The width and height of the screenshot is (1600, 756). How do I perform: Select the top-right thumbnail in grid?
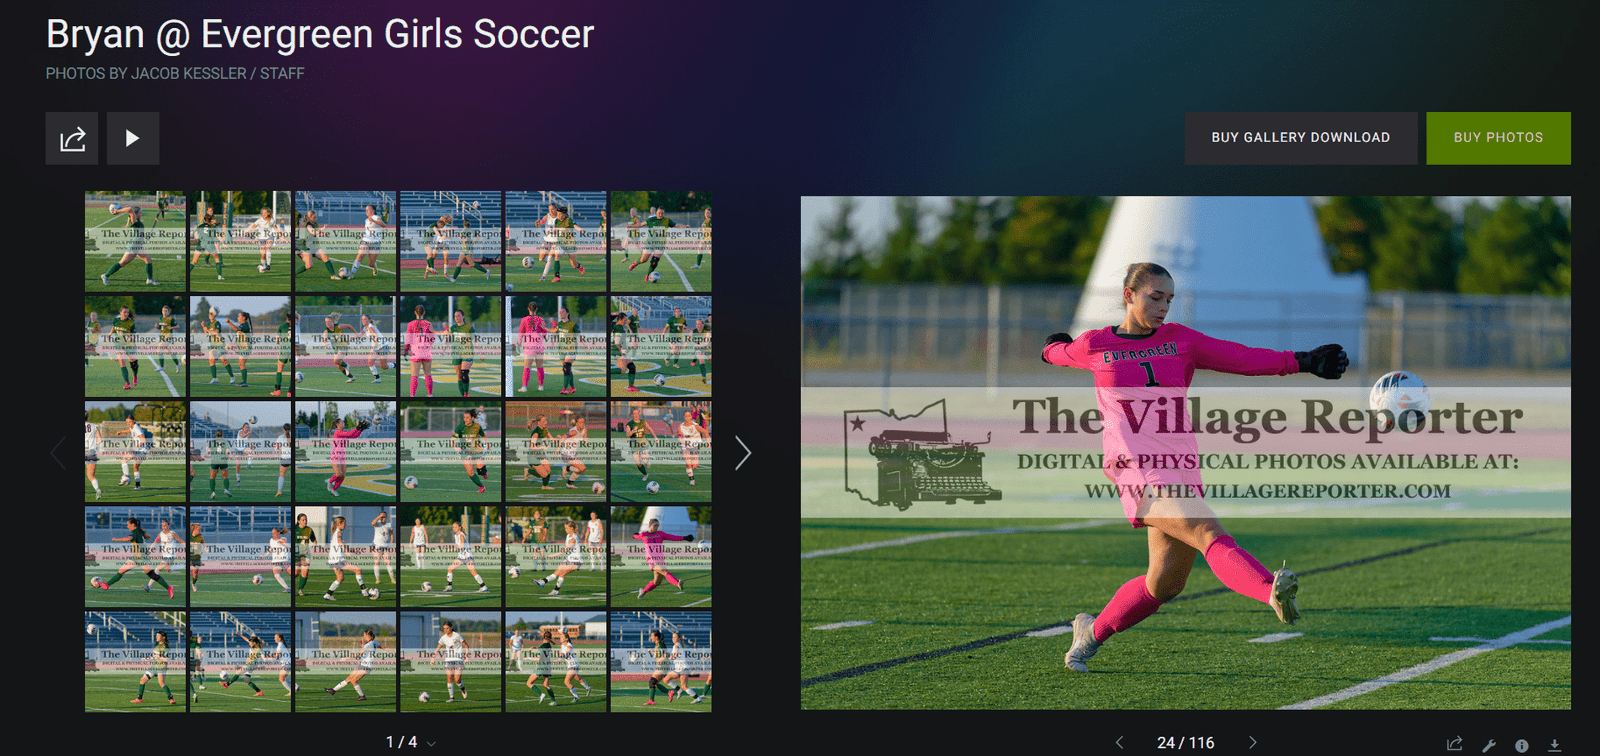coord(661,241)
